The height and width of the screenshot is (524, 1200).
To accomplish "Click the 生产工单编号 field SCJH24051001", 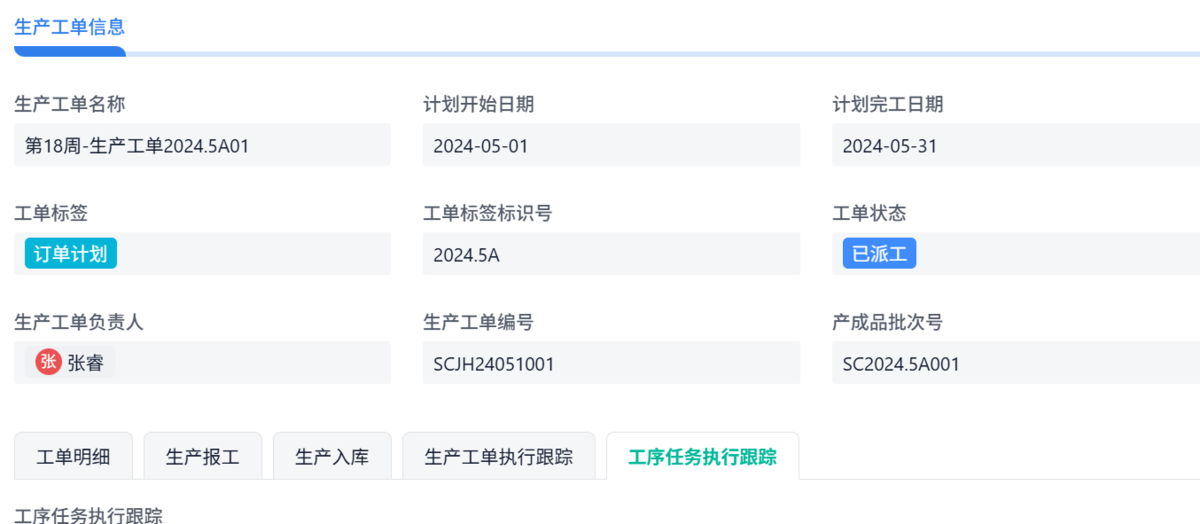I will [x=611, y=363].
